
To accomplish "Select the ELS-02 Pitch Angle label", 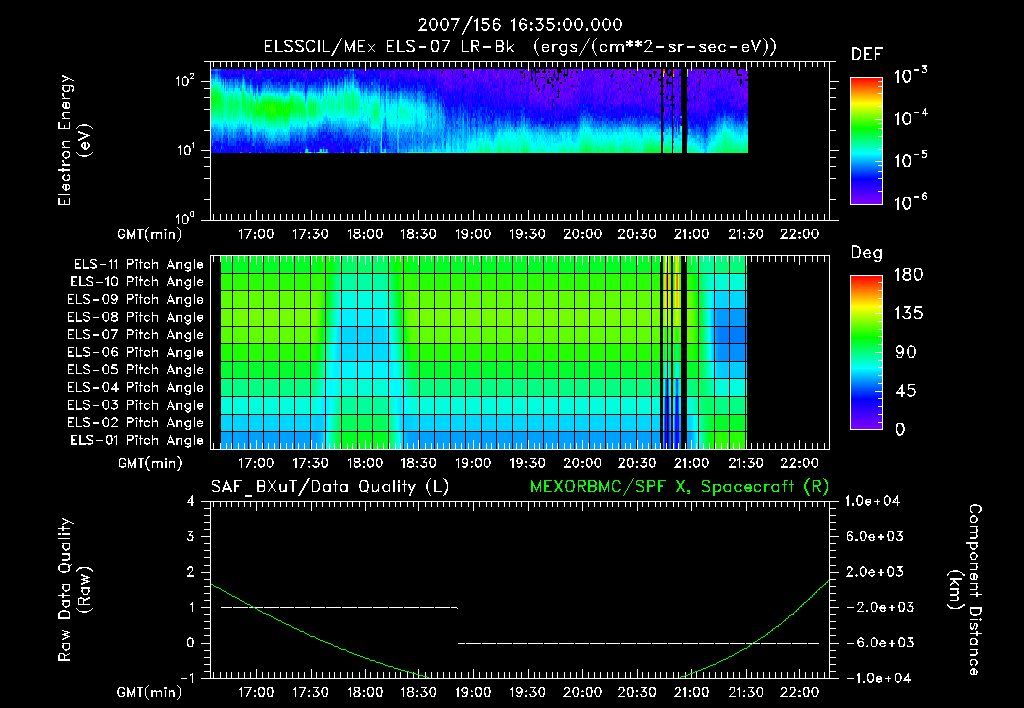I will pos(136,423).
